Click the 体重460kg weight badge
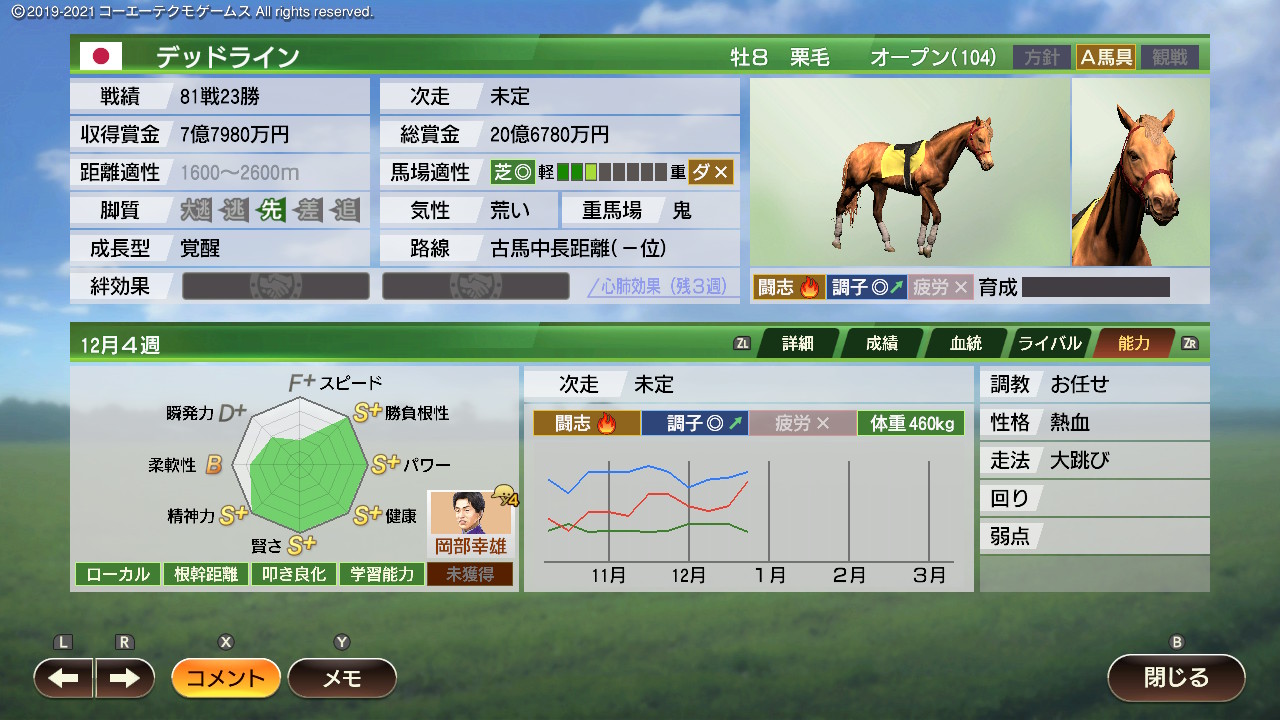 910,423
